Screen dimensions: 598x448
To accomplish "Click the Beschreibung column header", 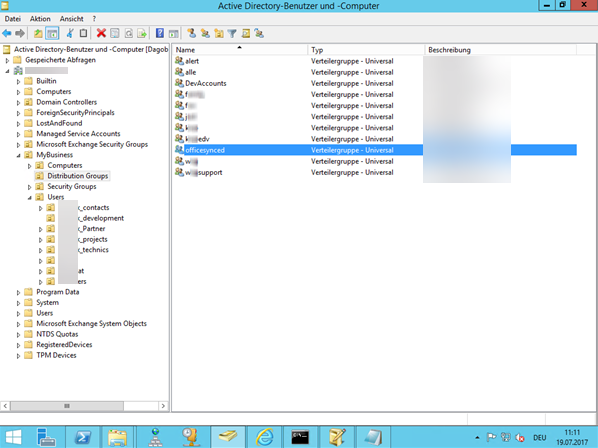I will point(501,50).
